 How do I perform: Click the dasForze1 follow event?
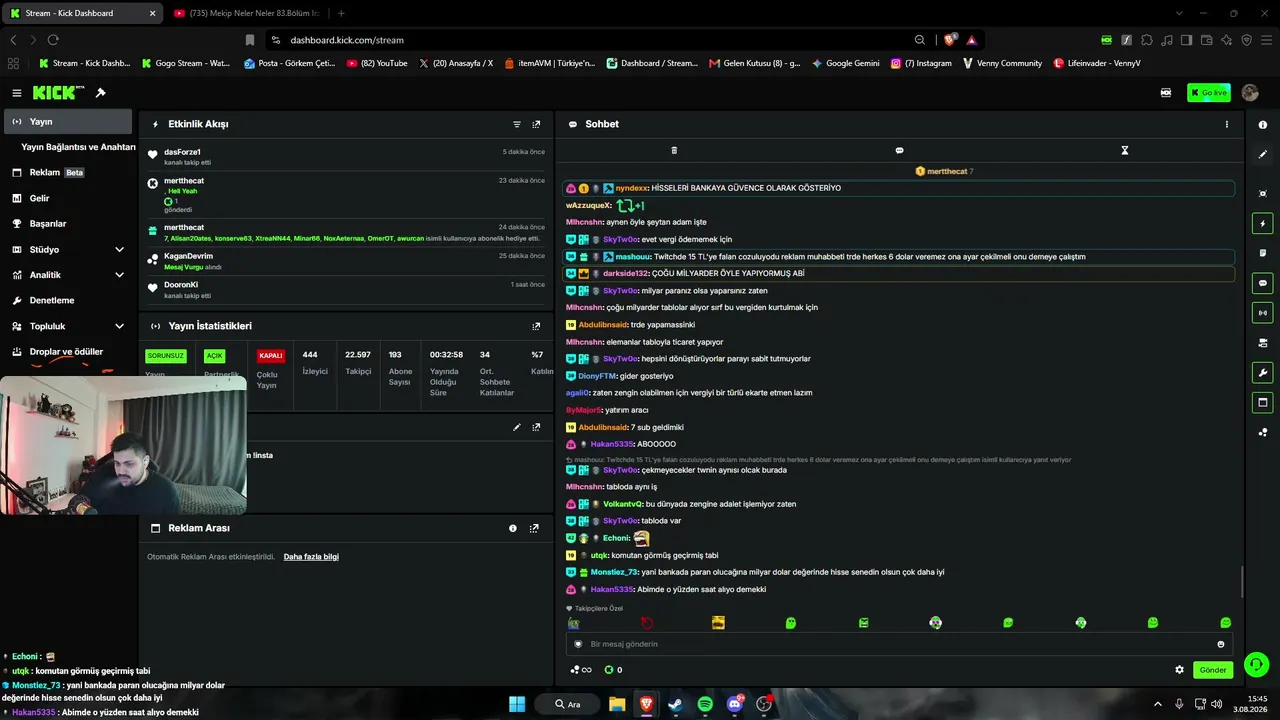click(x=346, y=156)
